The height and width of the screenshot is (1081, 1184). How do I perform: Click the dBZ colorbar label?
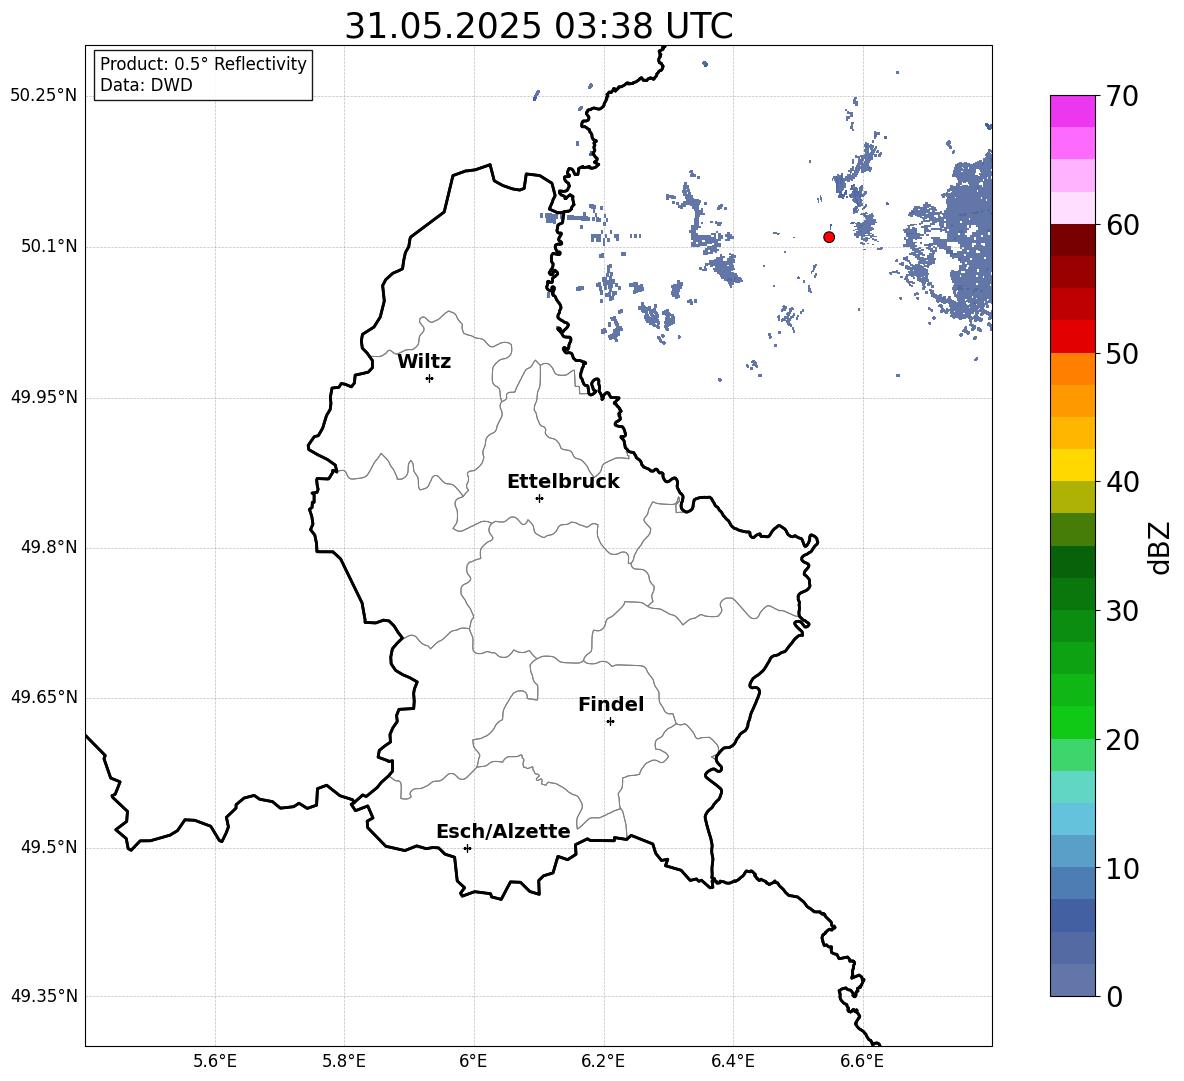[1161, 547]
